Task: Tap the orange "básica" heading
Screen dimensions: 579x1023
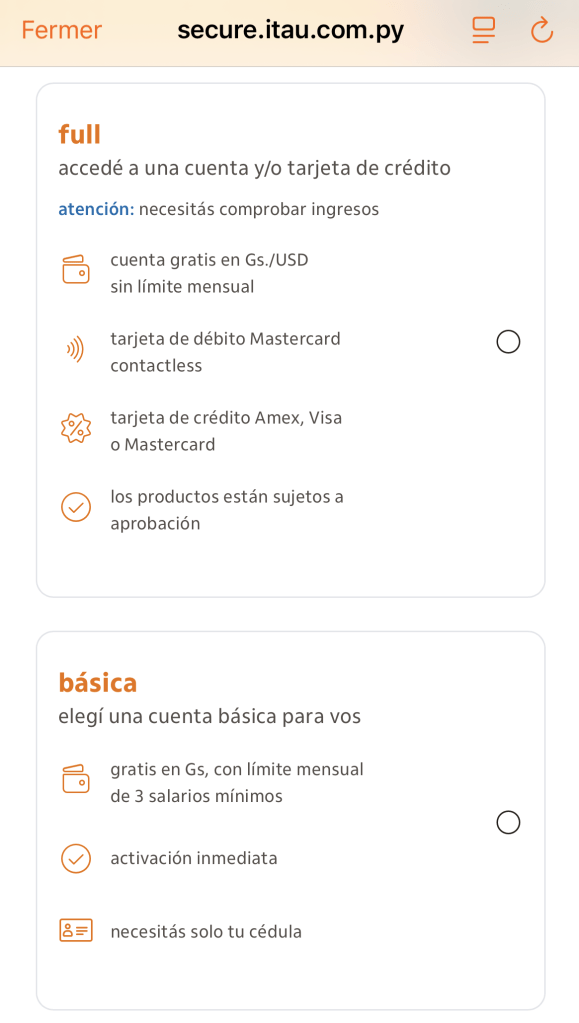Action: coord(98,681)
